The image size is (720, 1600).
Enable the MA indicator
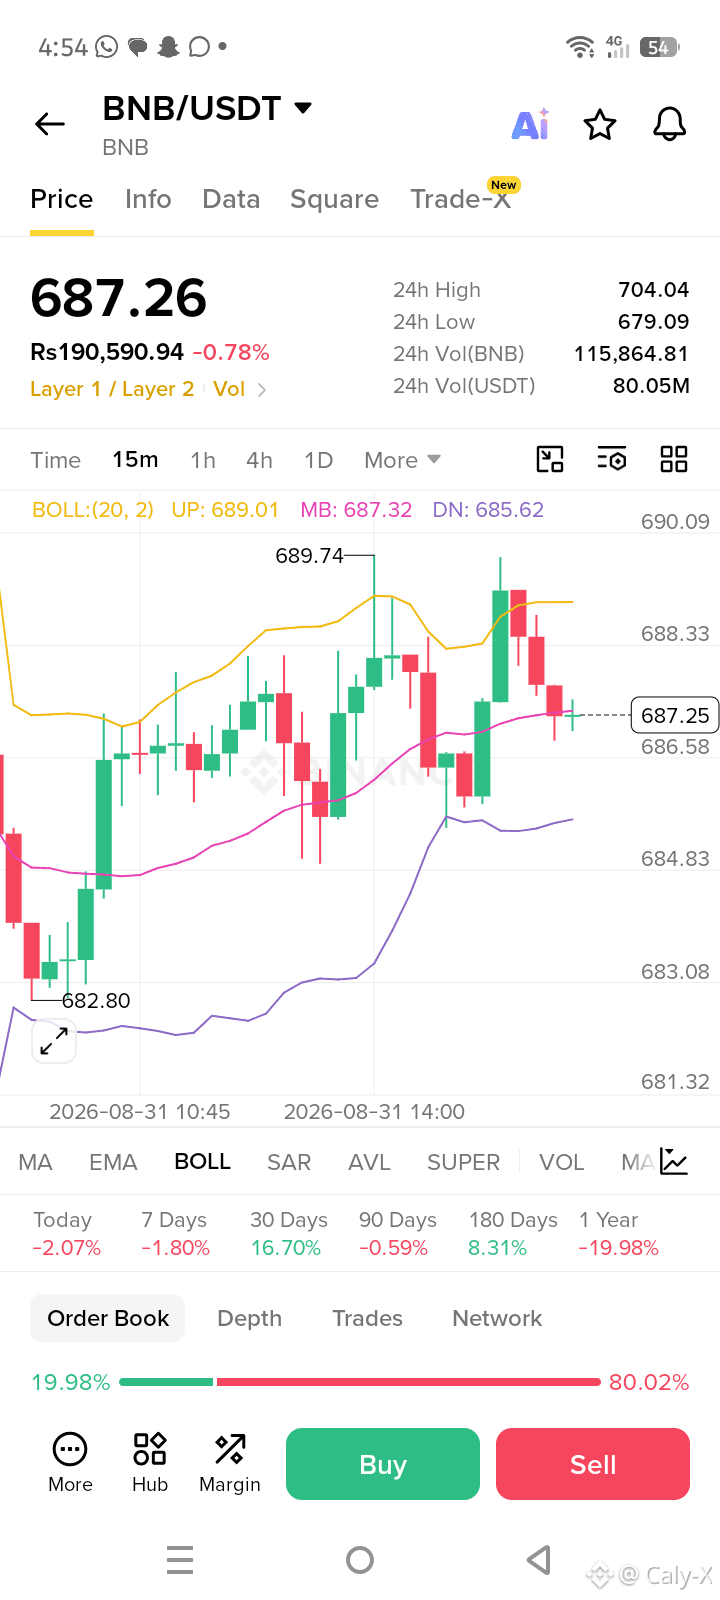pos(35,1162)
